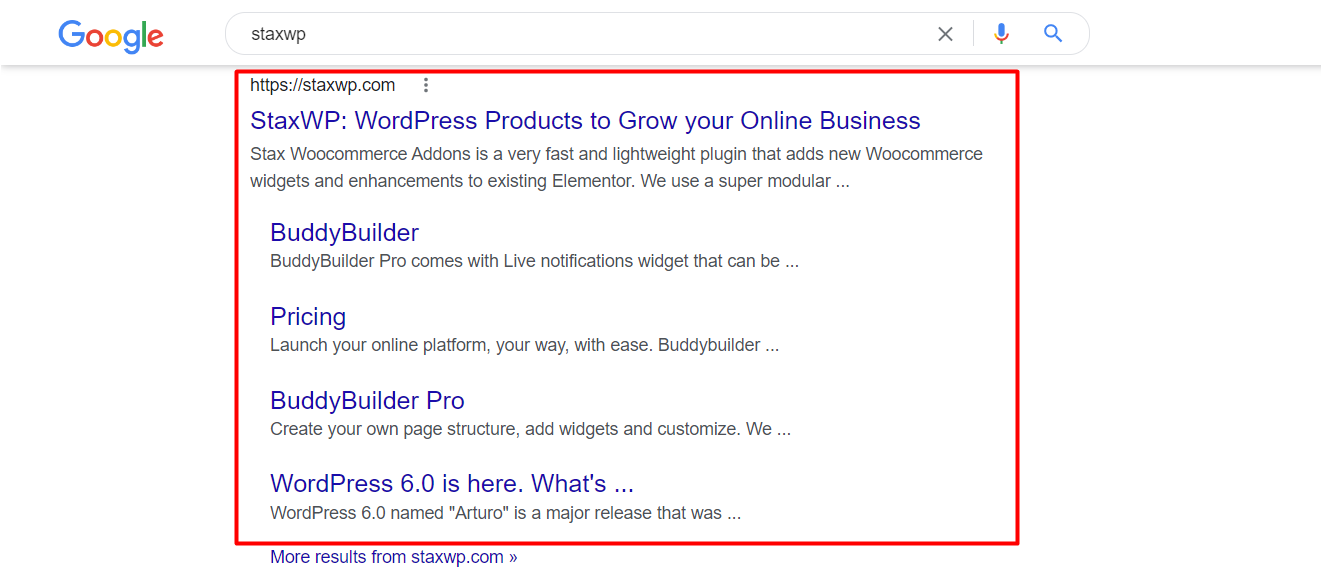Click the https://staxwp.com breadcrumb link
The width and height of the screenshot is (1321, 585).
tap(322, 85)
